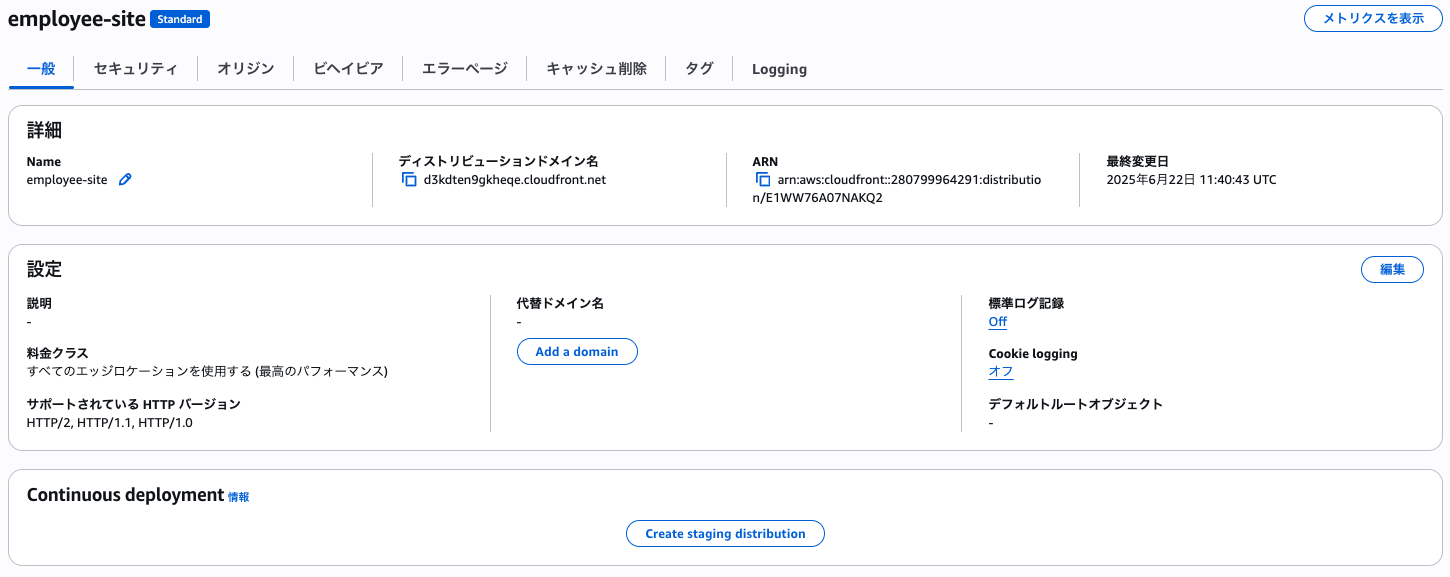
Task: Click the Standard badge next to employee-site
Action: pos(179,18)
